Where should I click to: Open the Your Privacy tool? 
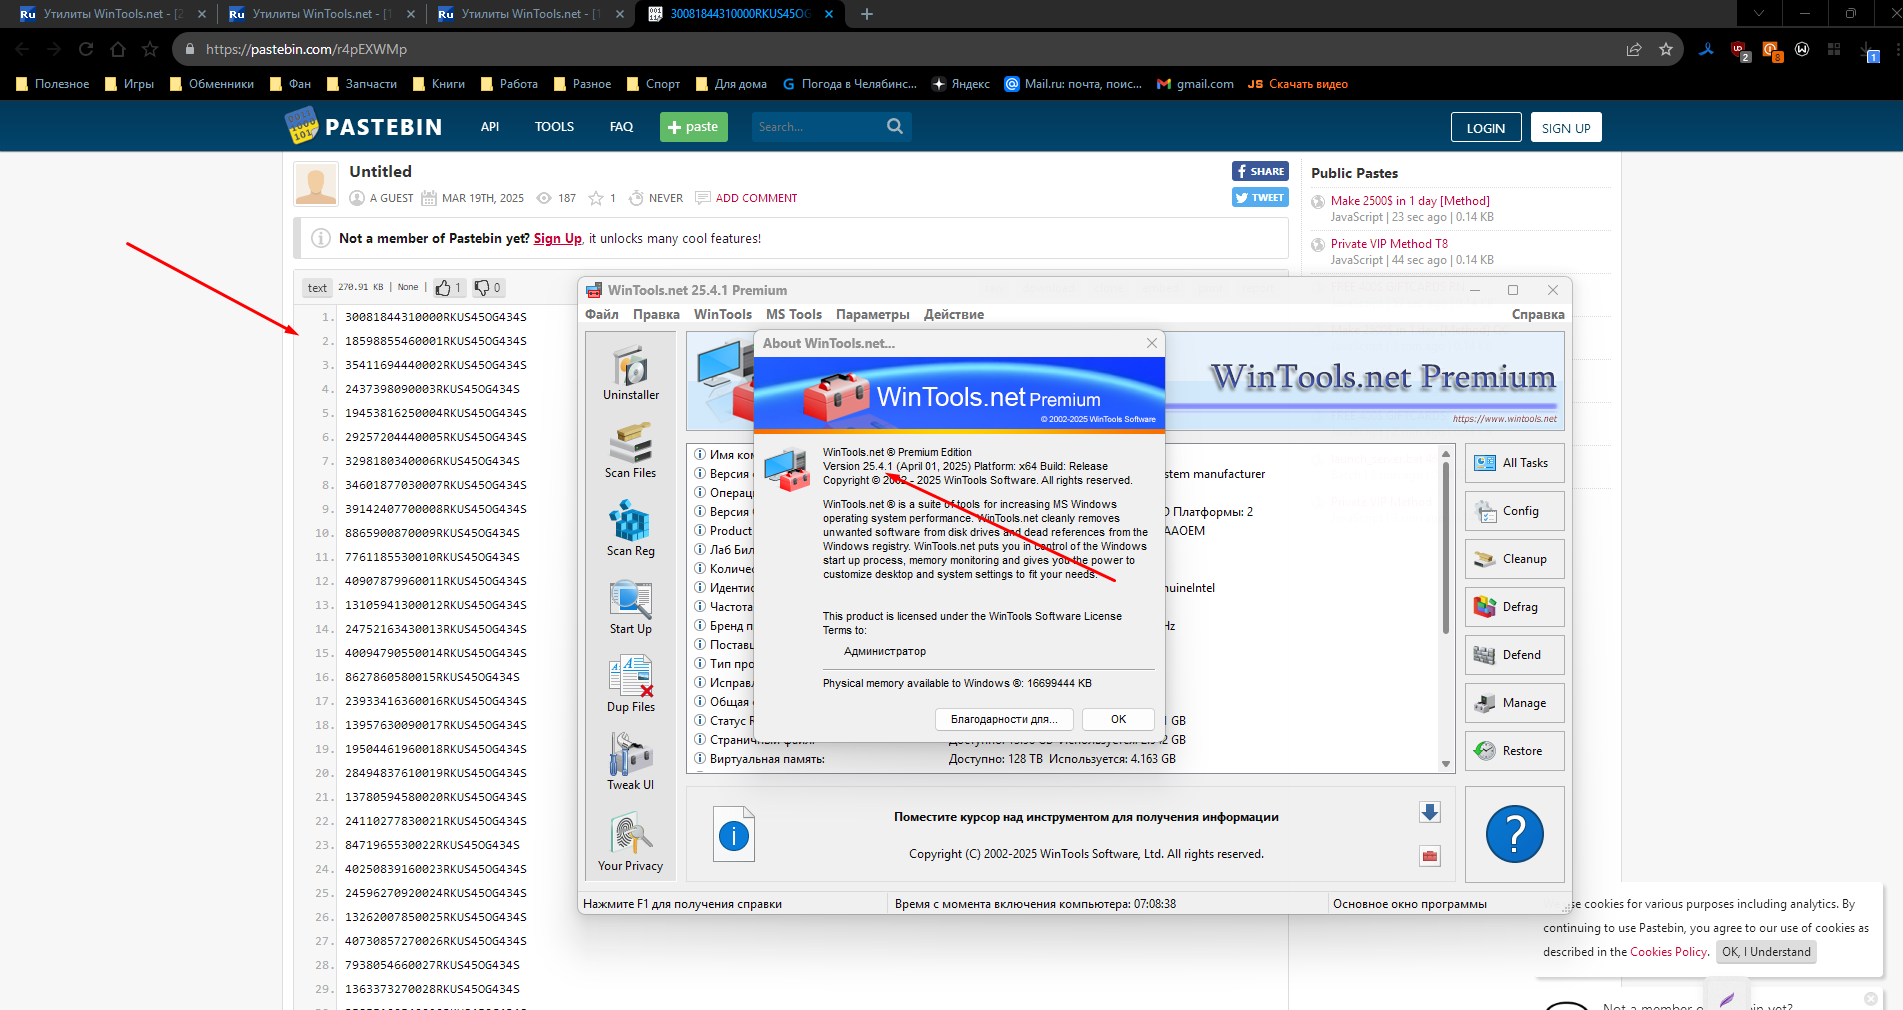coord(631,842)
